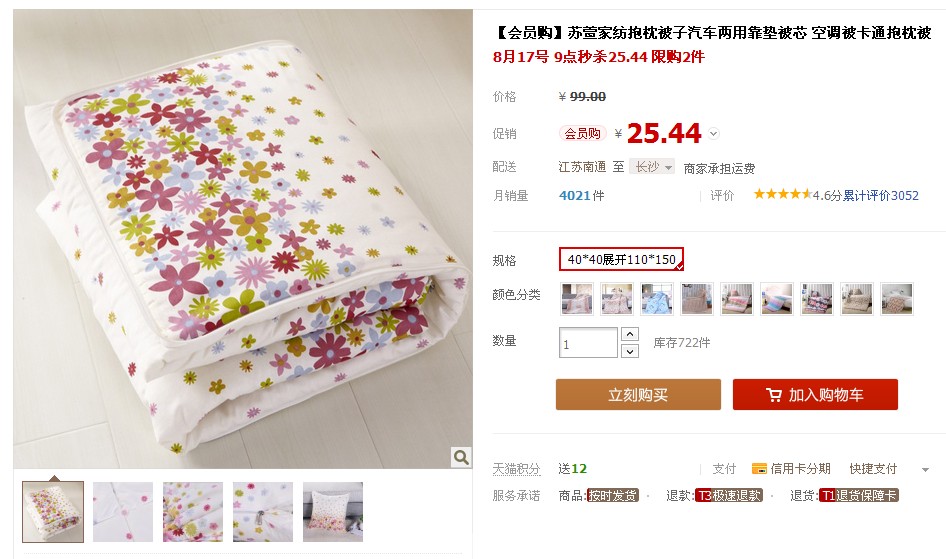Screen dimensions: 946x559
Task: Open the 长沙 delivery city dropdown
Action: 652,167
